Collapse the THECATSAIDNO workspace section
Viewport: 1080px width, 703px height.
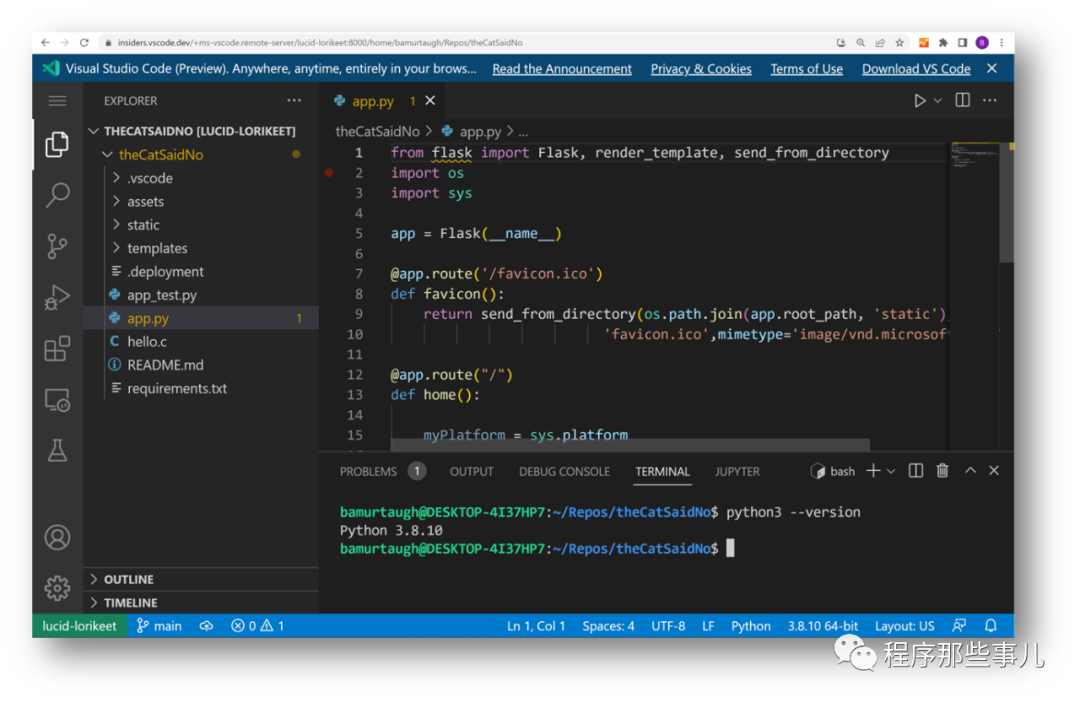(200, 131)
